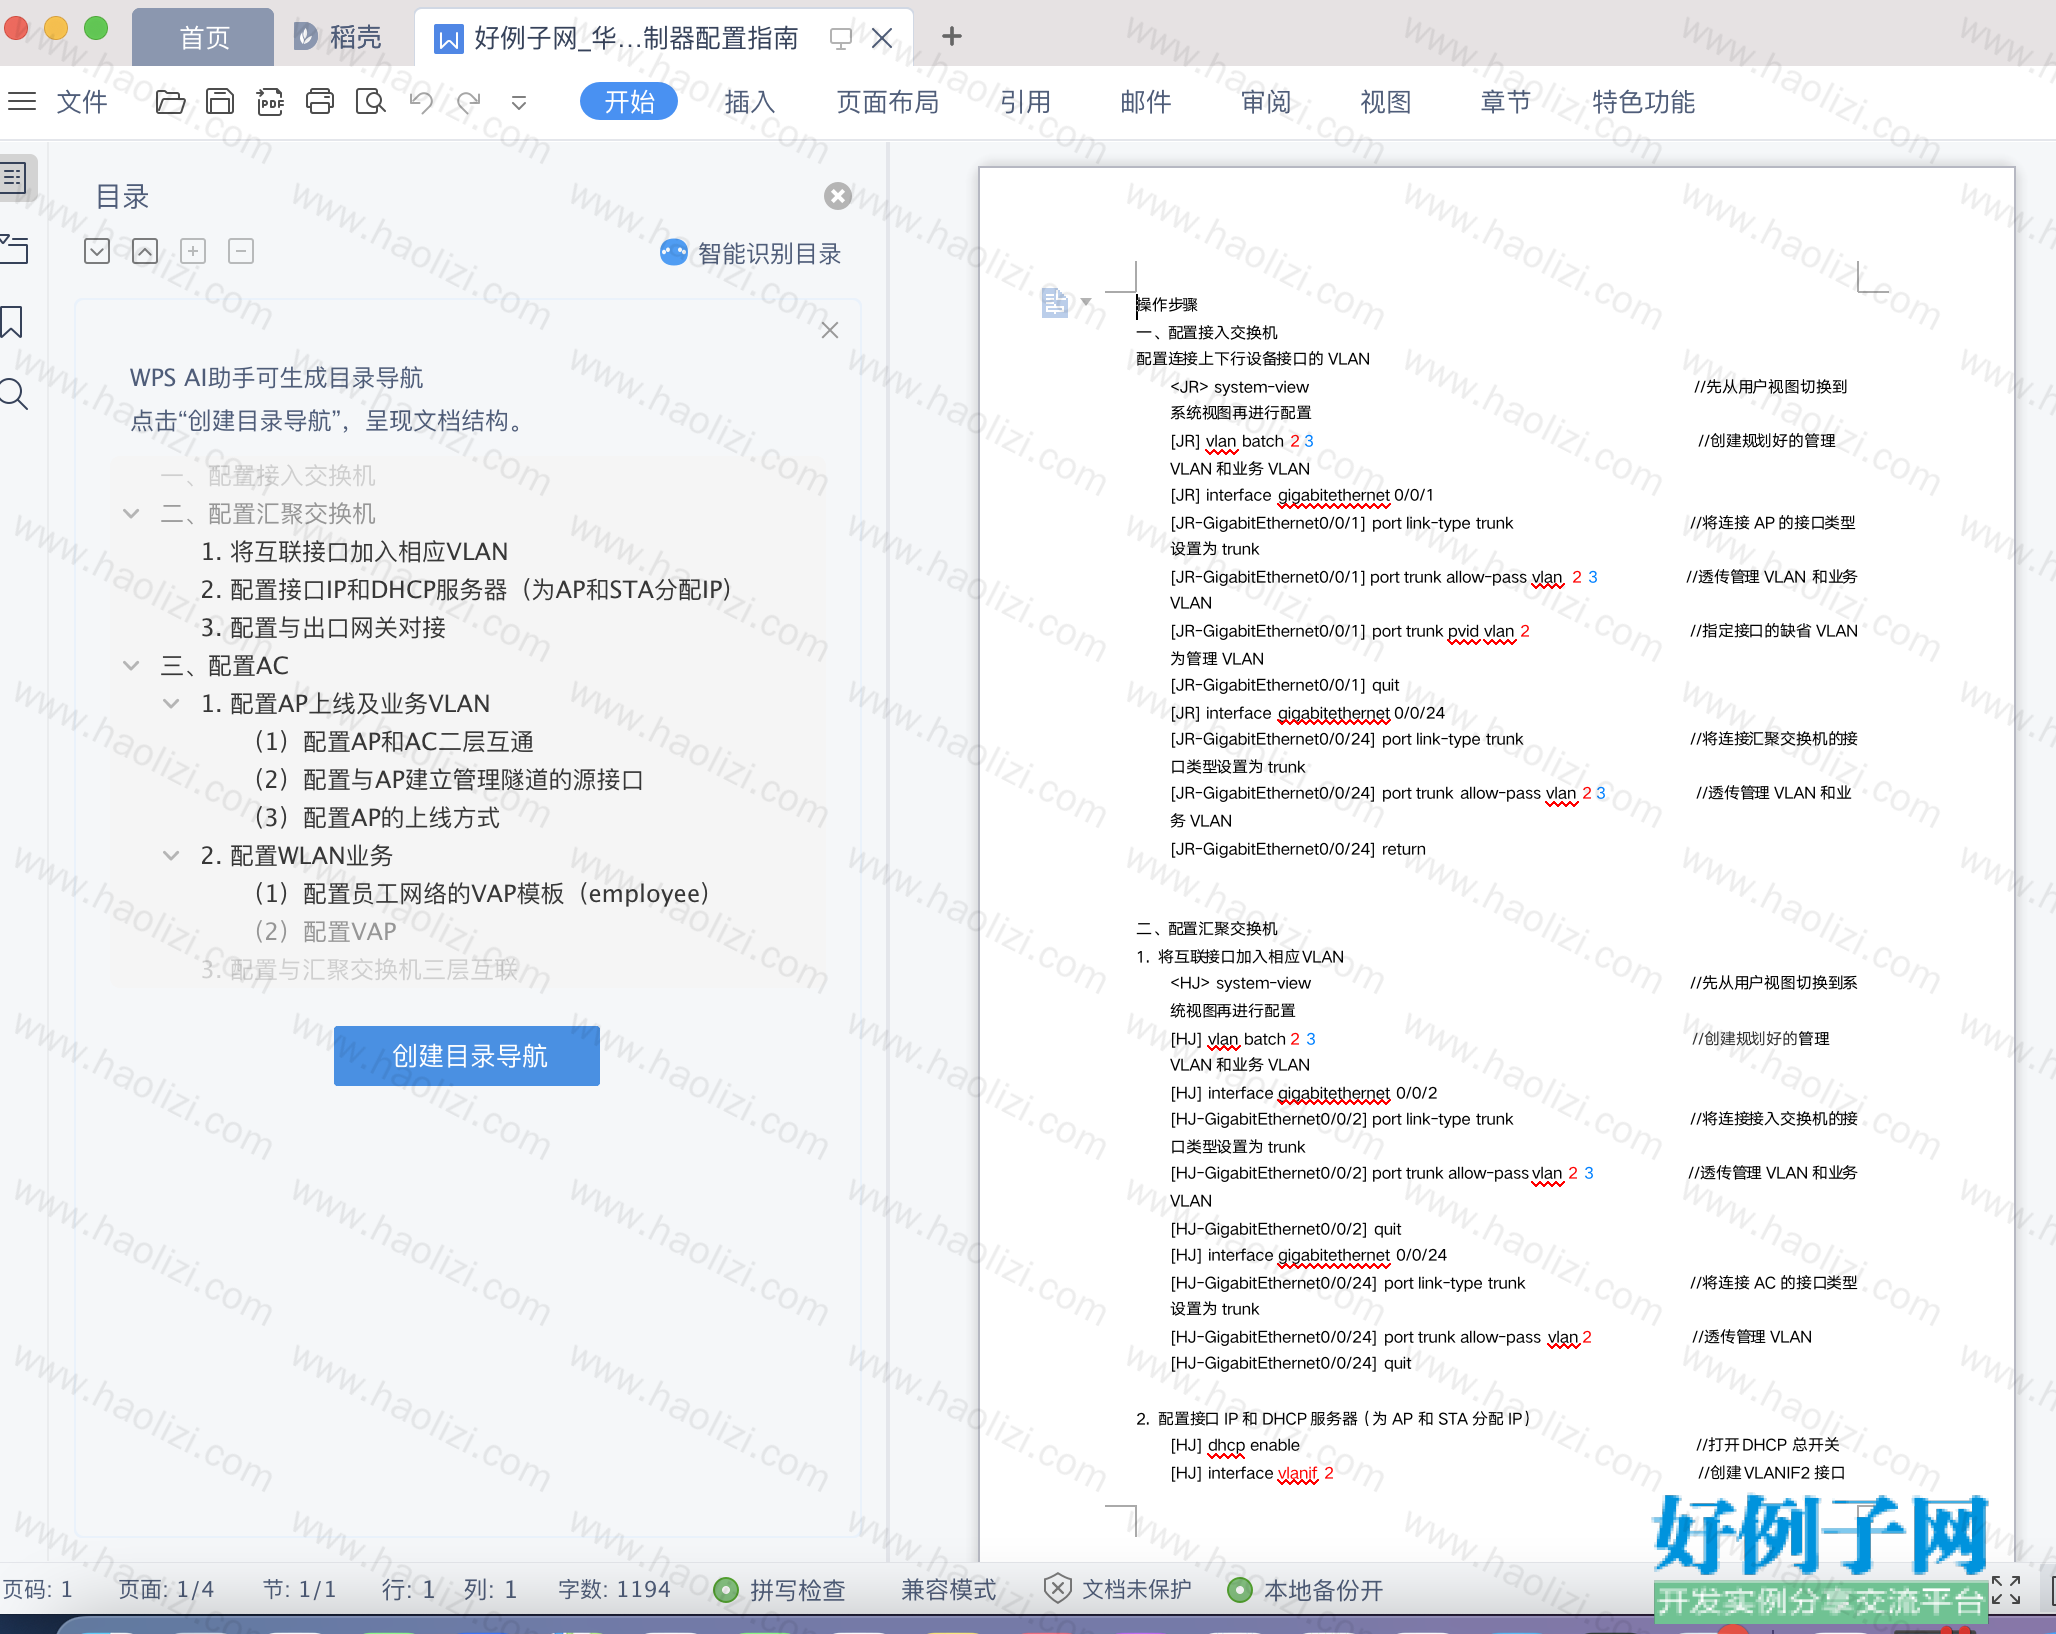Switch to 审阅 ribbon tab
Viewport: 2056px width, 1634px height.
pos(1265,102)
